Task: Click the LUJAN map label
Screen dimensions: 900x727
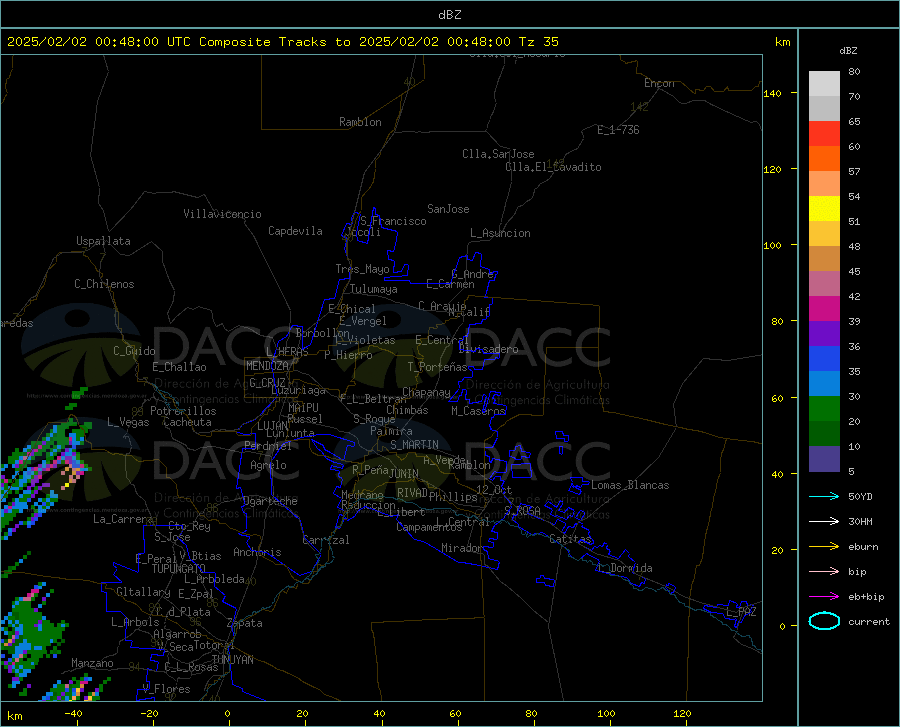Action: (272, 426)
